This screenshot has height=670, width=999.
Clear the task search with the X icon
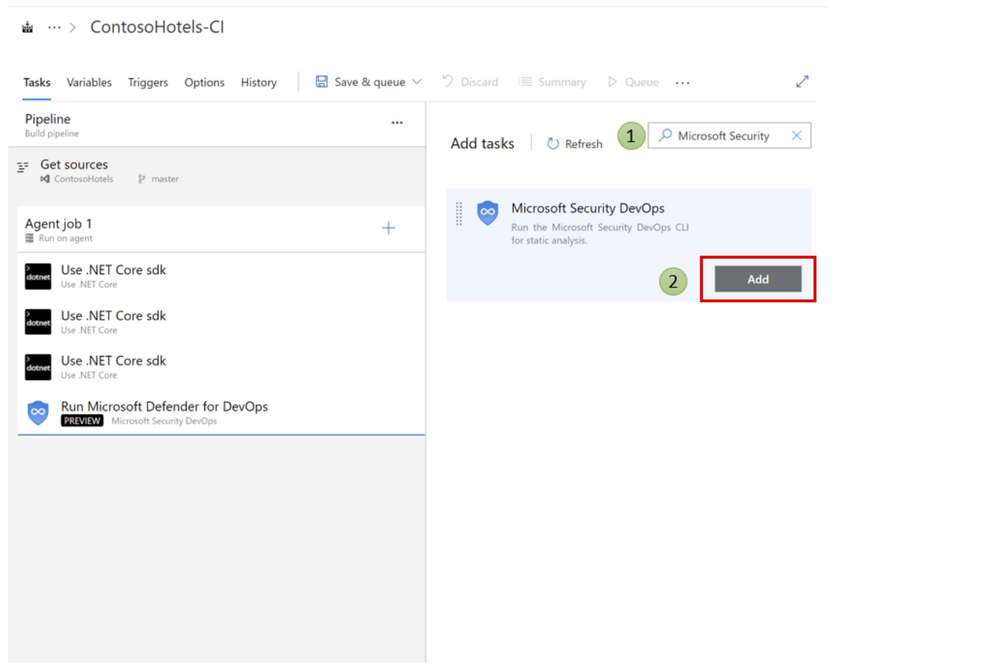(796, 135)
